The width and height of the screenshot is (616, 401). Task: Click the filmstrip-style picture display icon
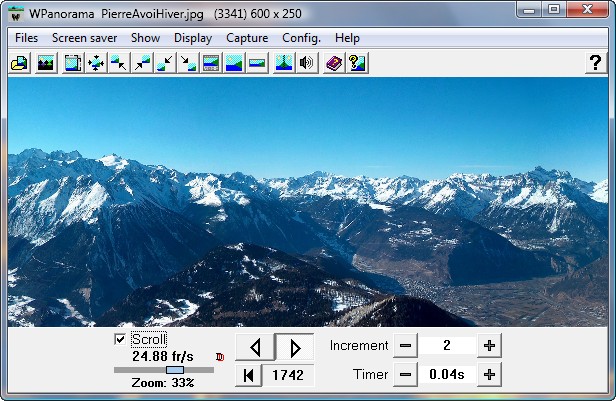point(211,63)
